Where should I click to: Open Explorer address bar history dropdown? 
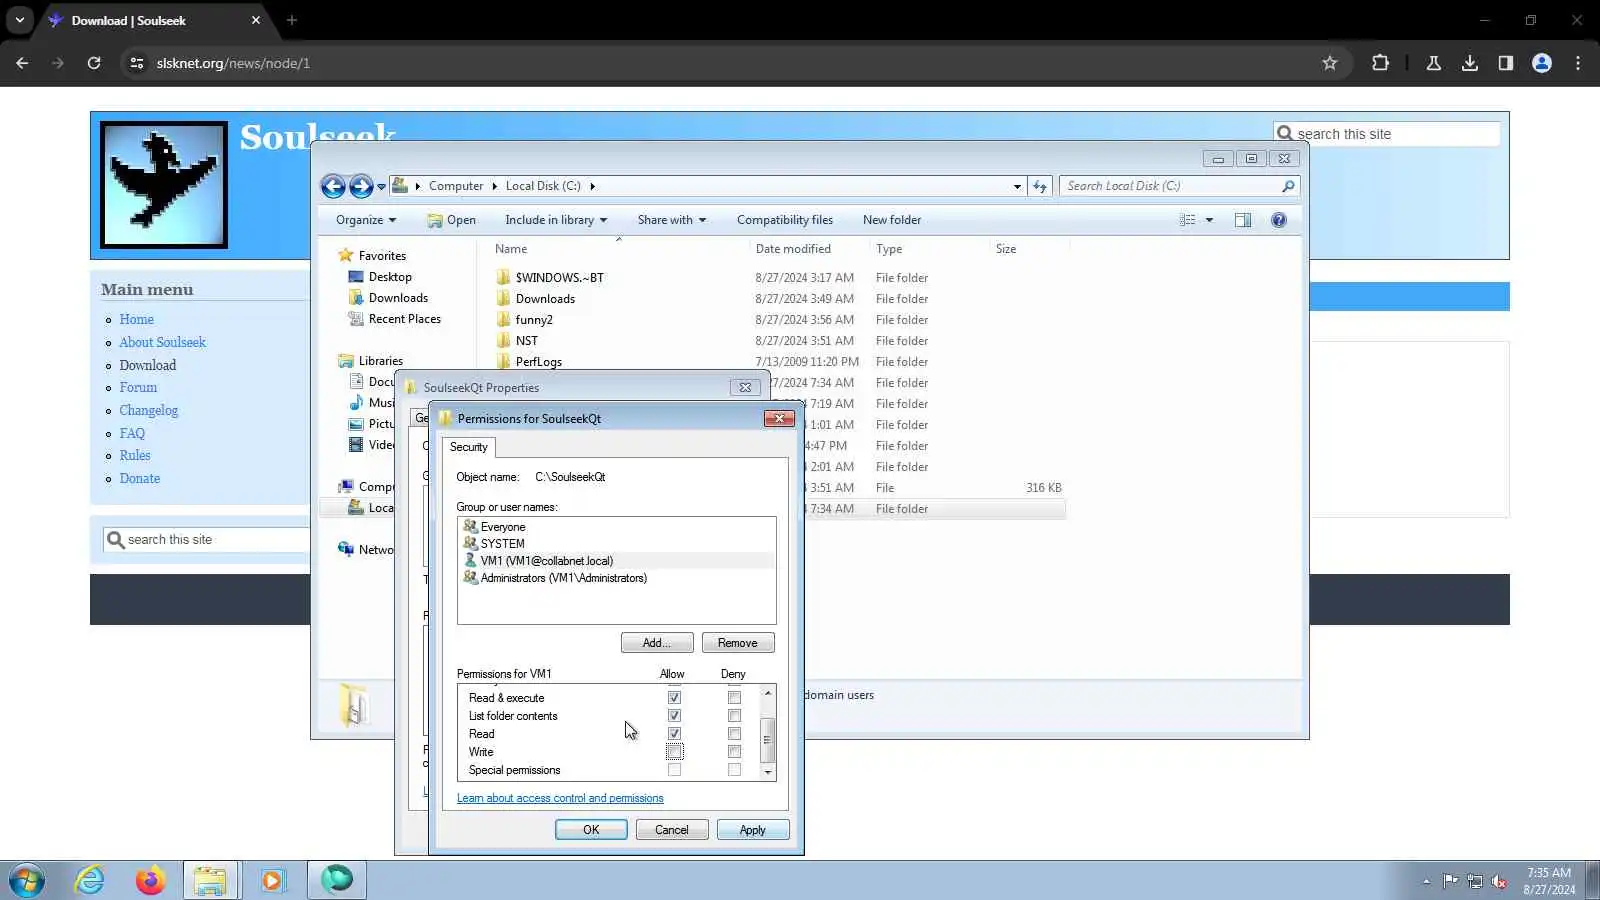click(1017, 186)
